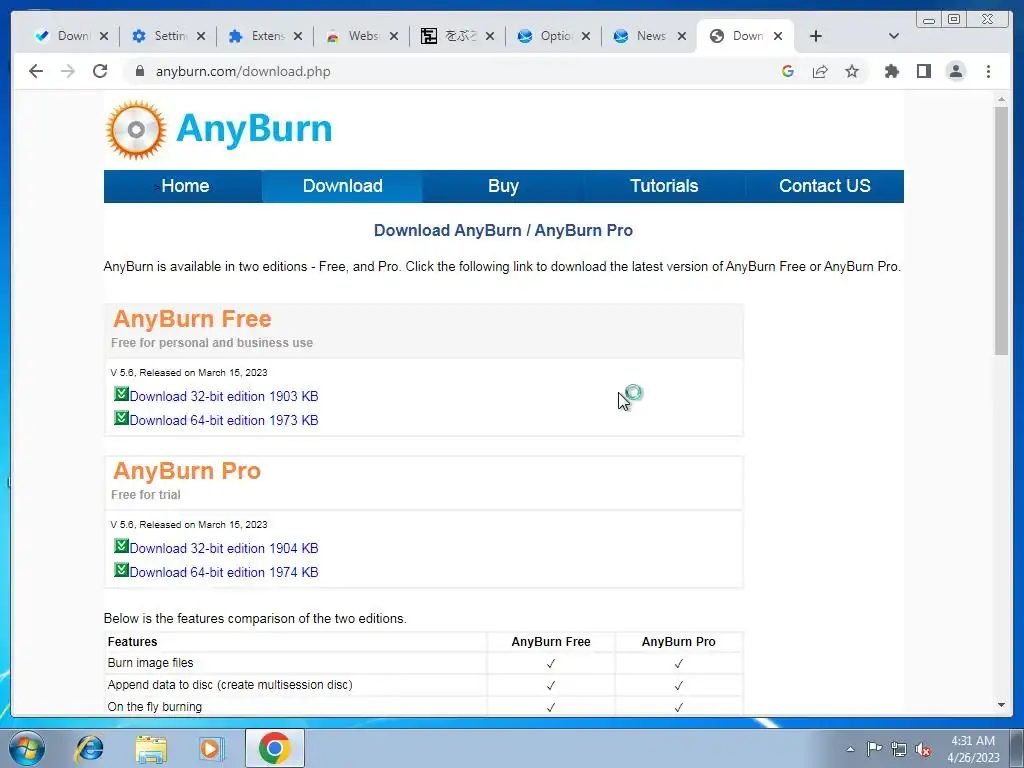1024x768 pixels.
Task: Open the Windows Start orb
Action: pos(27,748)
